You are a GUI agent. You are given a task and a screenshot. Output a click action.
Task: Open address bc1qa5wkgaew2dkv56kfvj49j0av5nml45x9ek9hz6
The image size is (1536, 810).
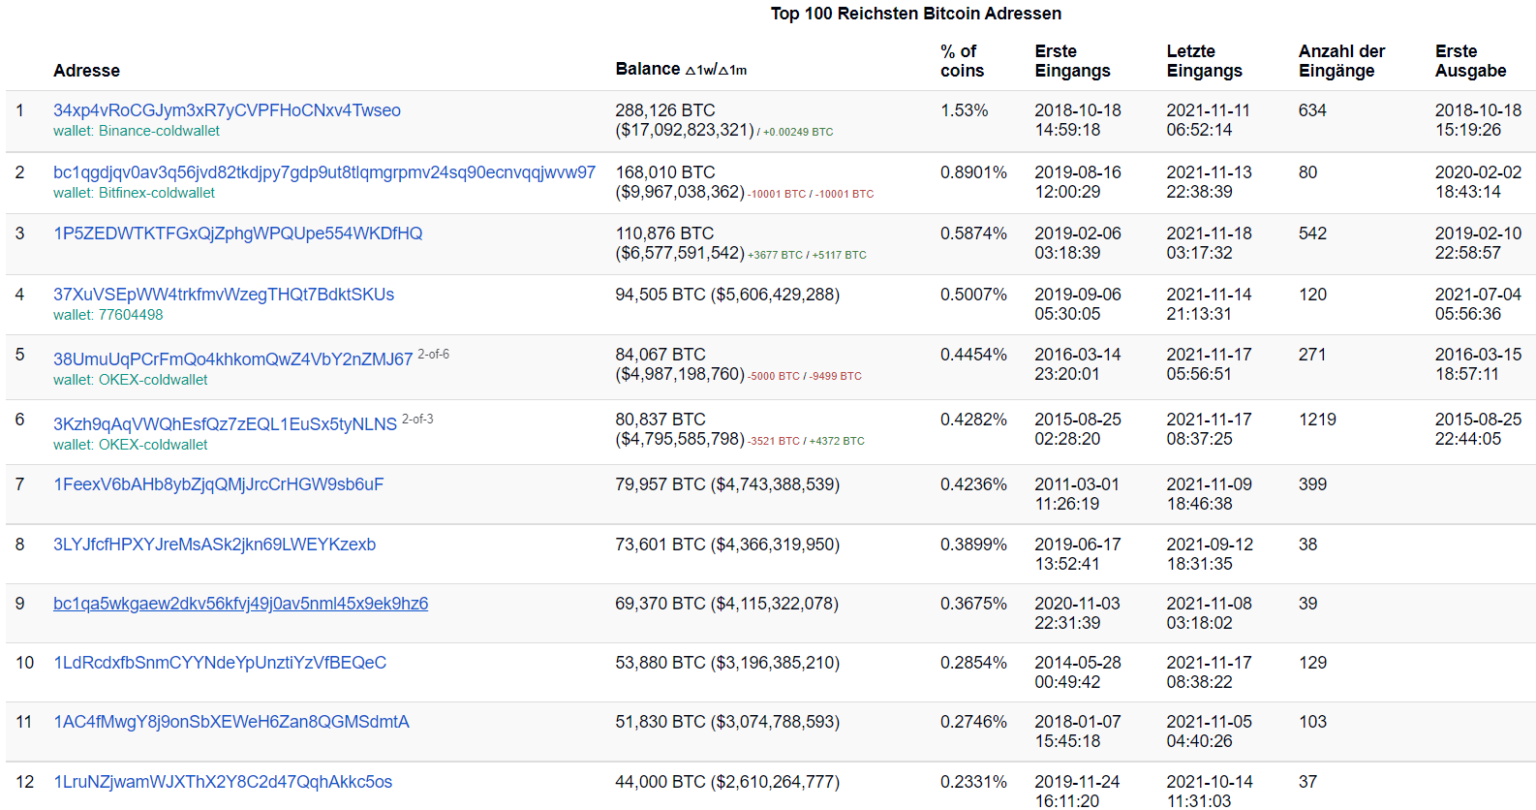(240, 603)
